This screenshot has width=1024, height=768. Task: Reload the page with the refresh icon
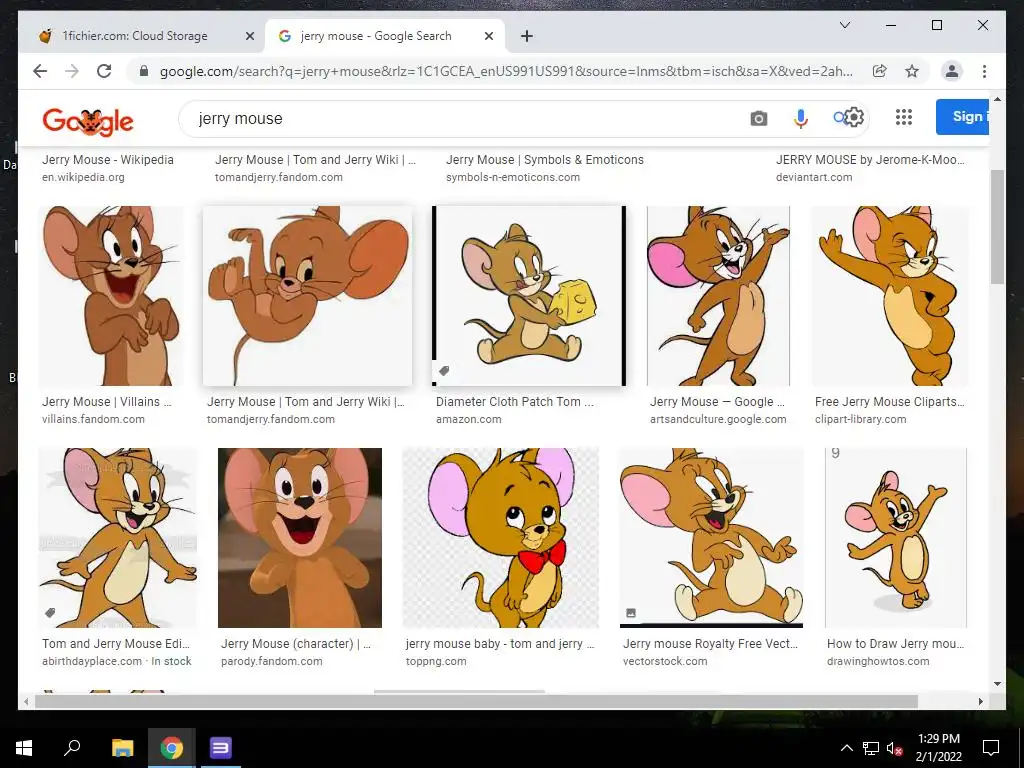click(104, 71)
